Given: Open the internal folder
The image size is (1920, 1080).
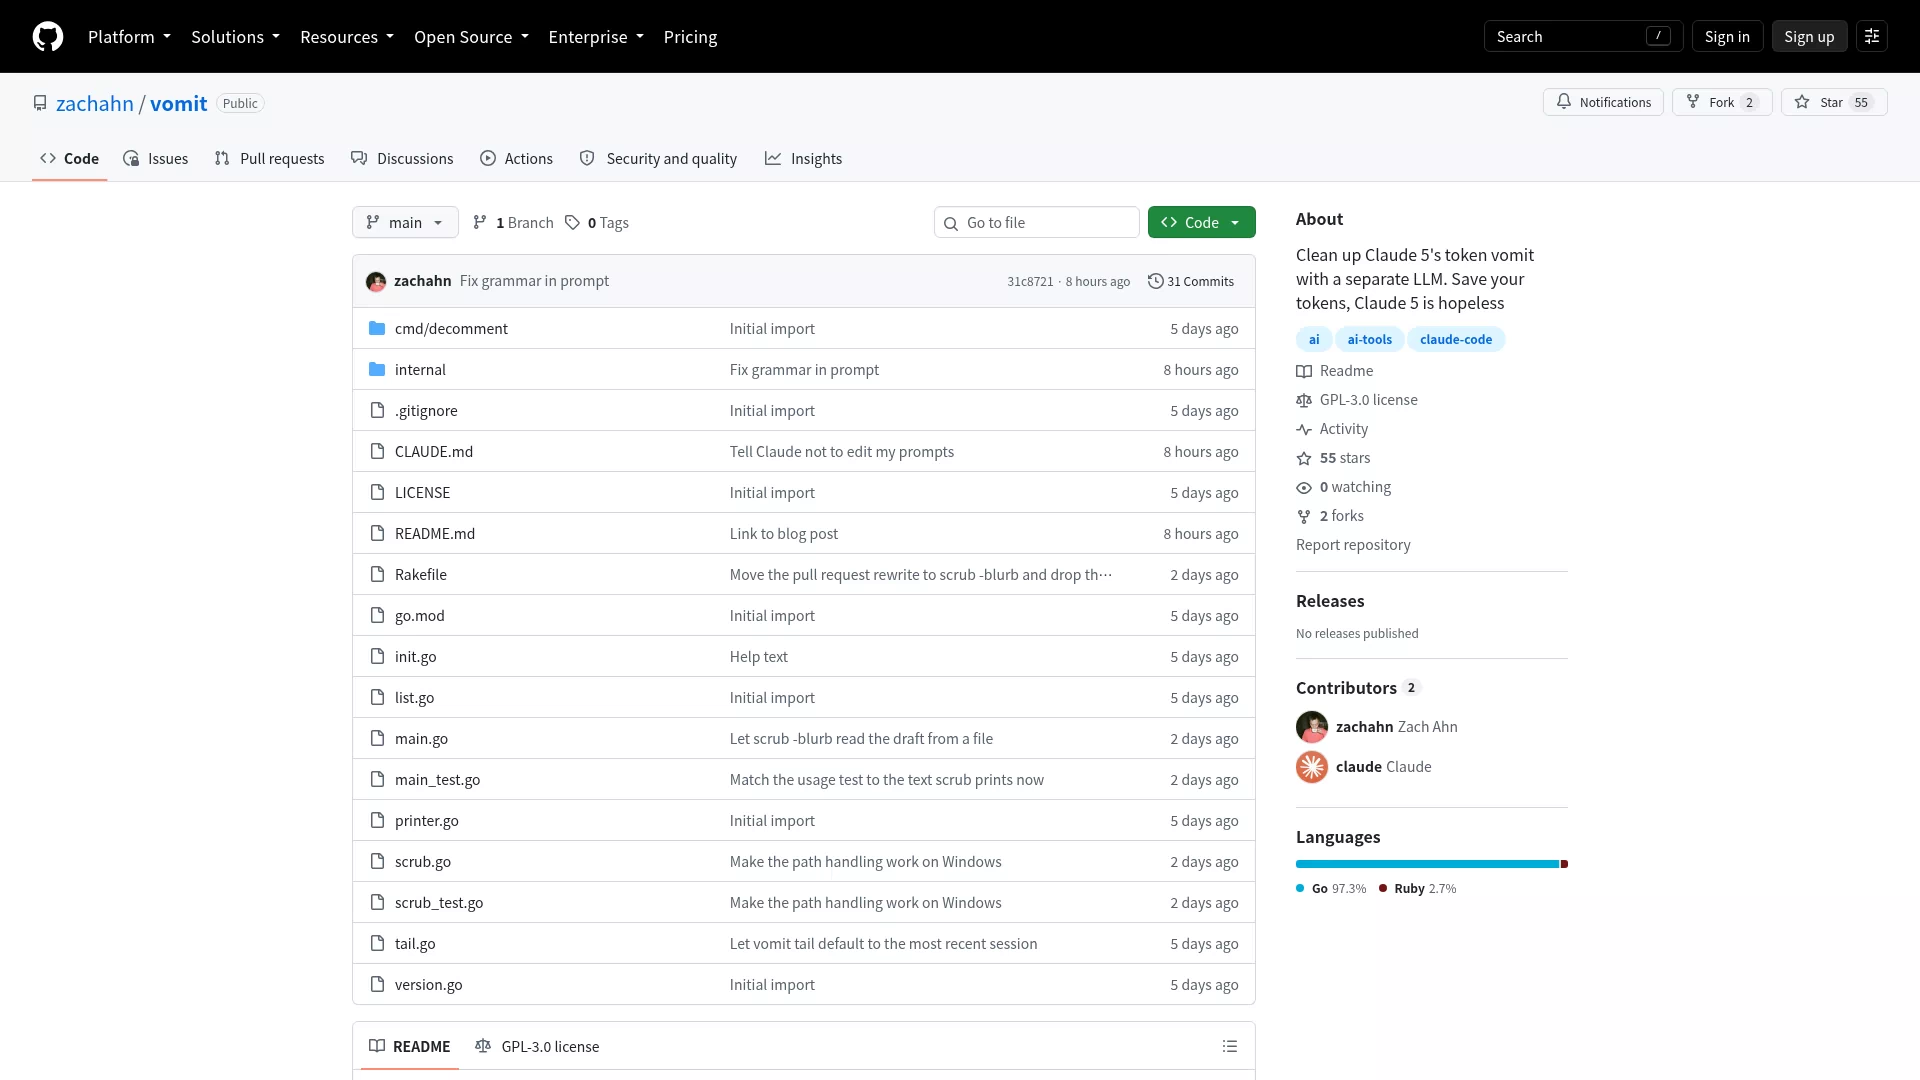Looking at the screenshot, I should [420, 370].
